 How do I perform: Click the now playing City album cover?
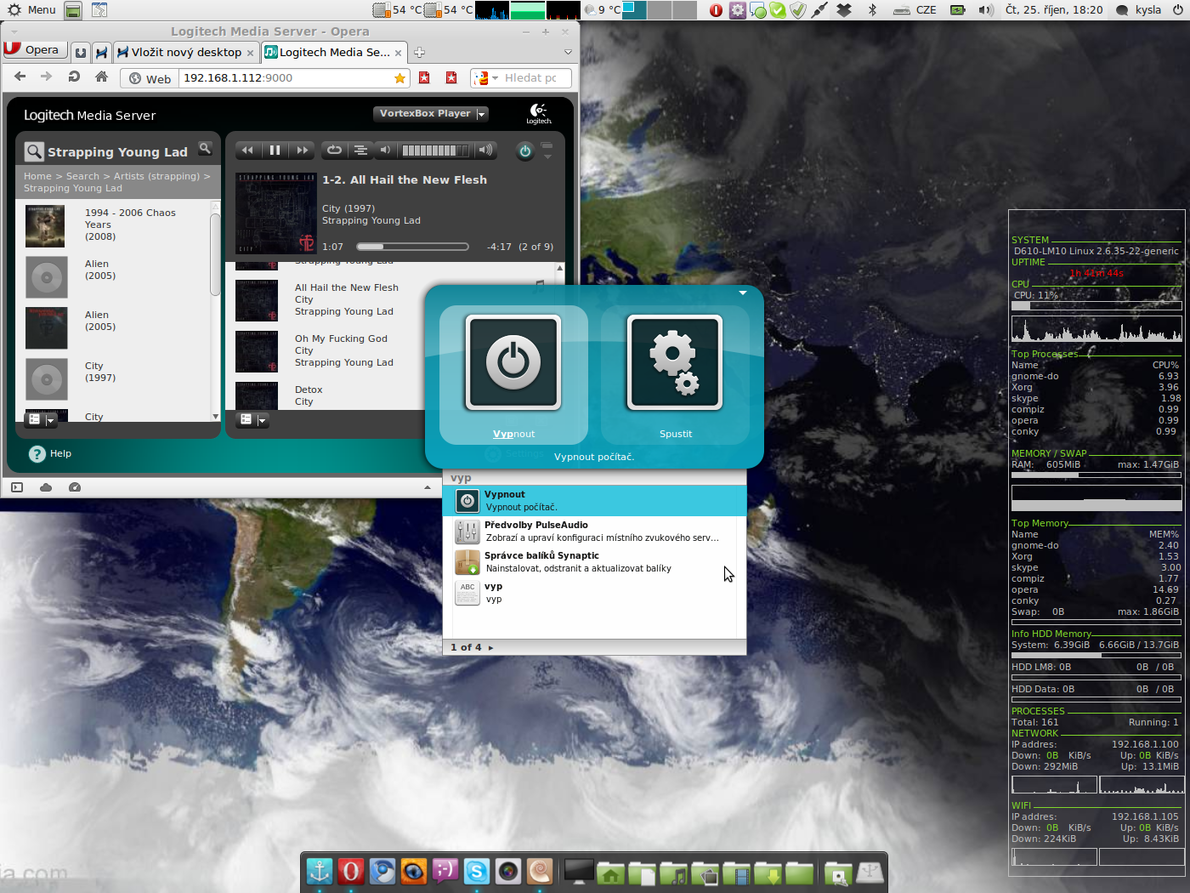coord(275,213)
